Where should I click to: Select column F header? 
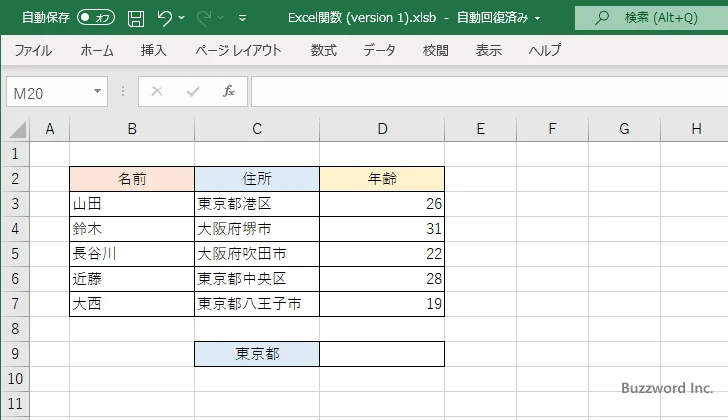[x=552, y=129]
